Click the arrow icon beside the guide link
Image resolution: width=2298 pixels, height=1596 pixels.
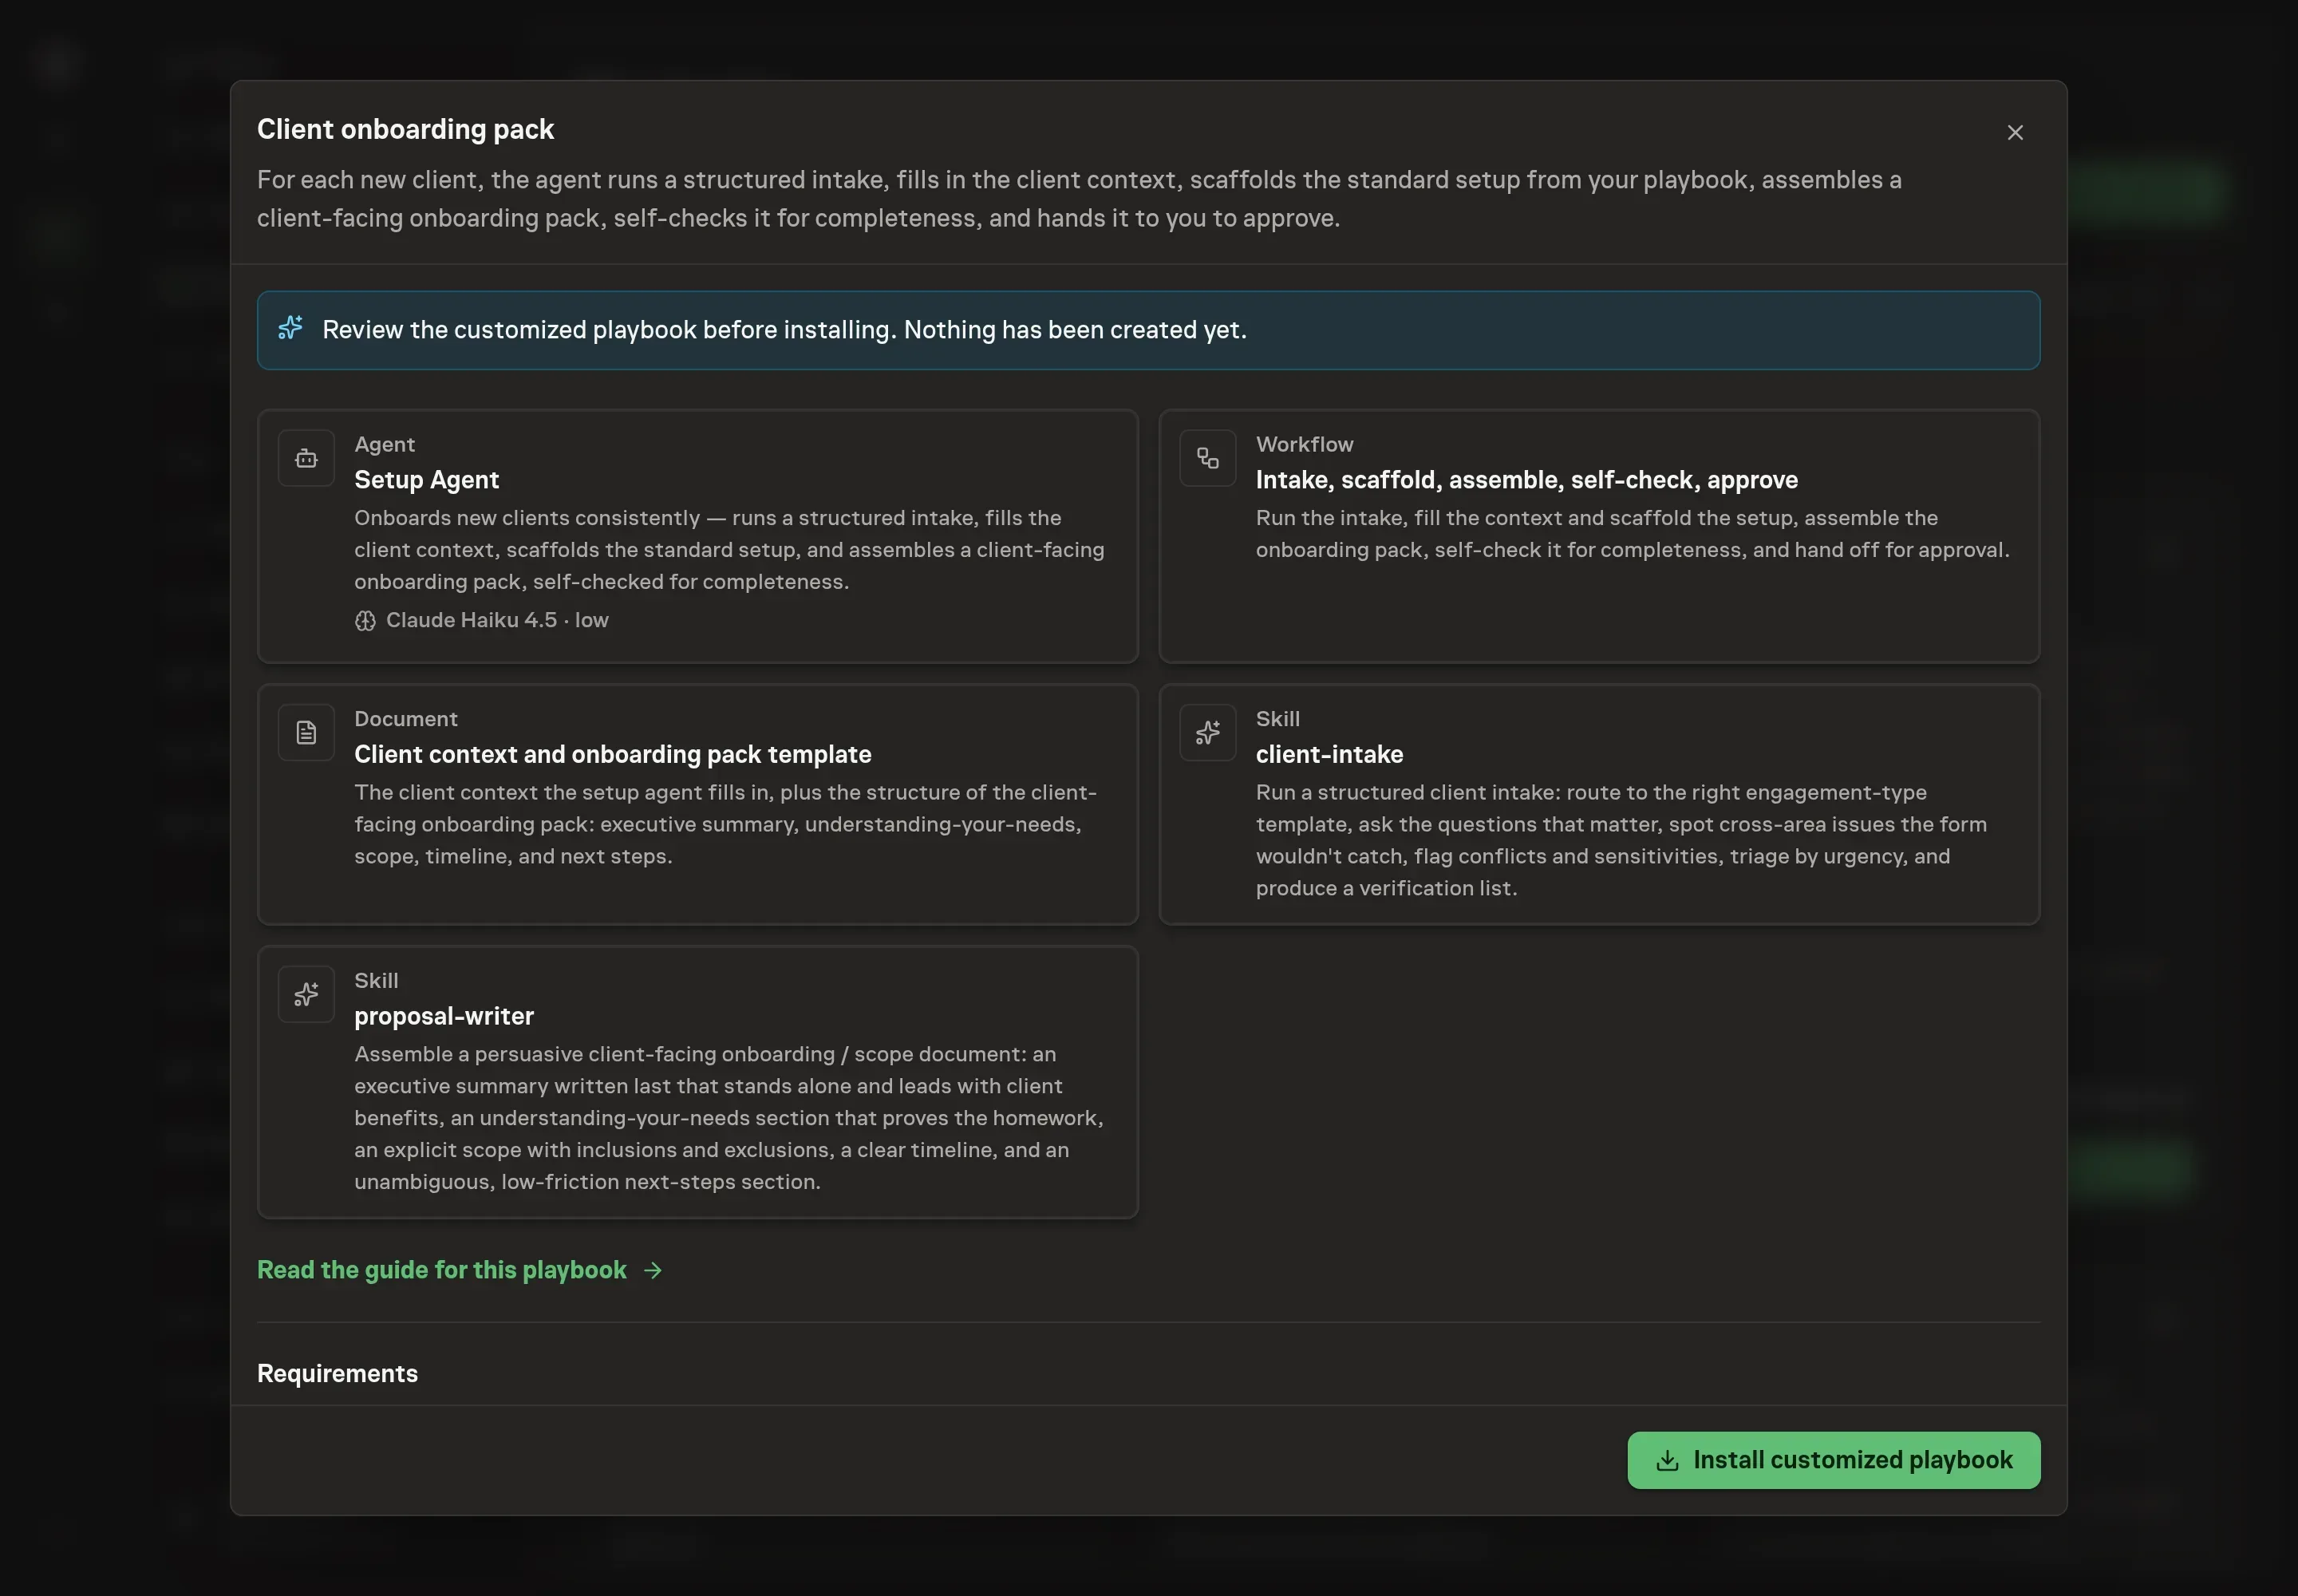(653, 1270)
